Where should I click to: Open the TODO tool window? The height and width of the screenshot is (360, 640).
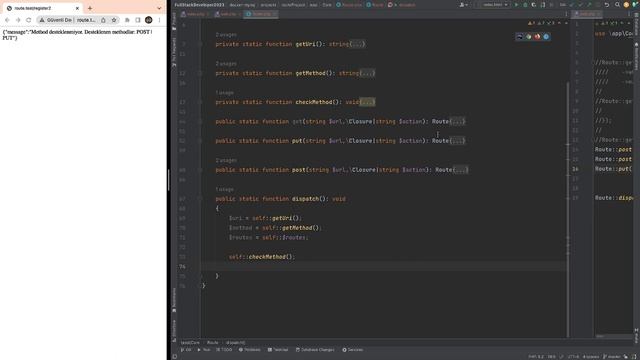[x=224, y=350]
